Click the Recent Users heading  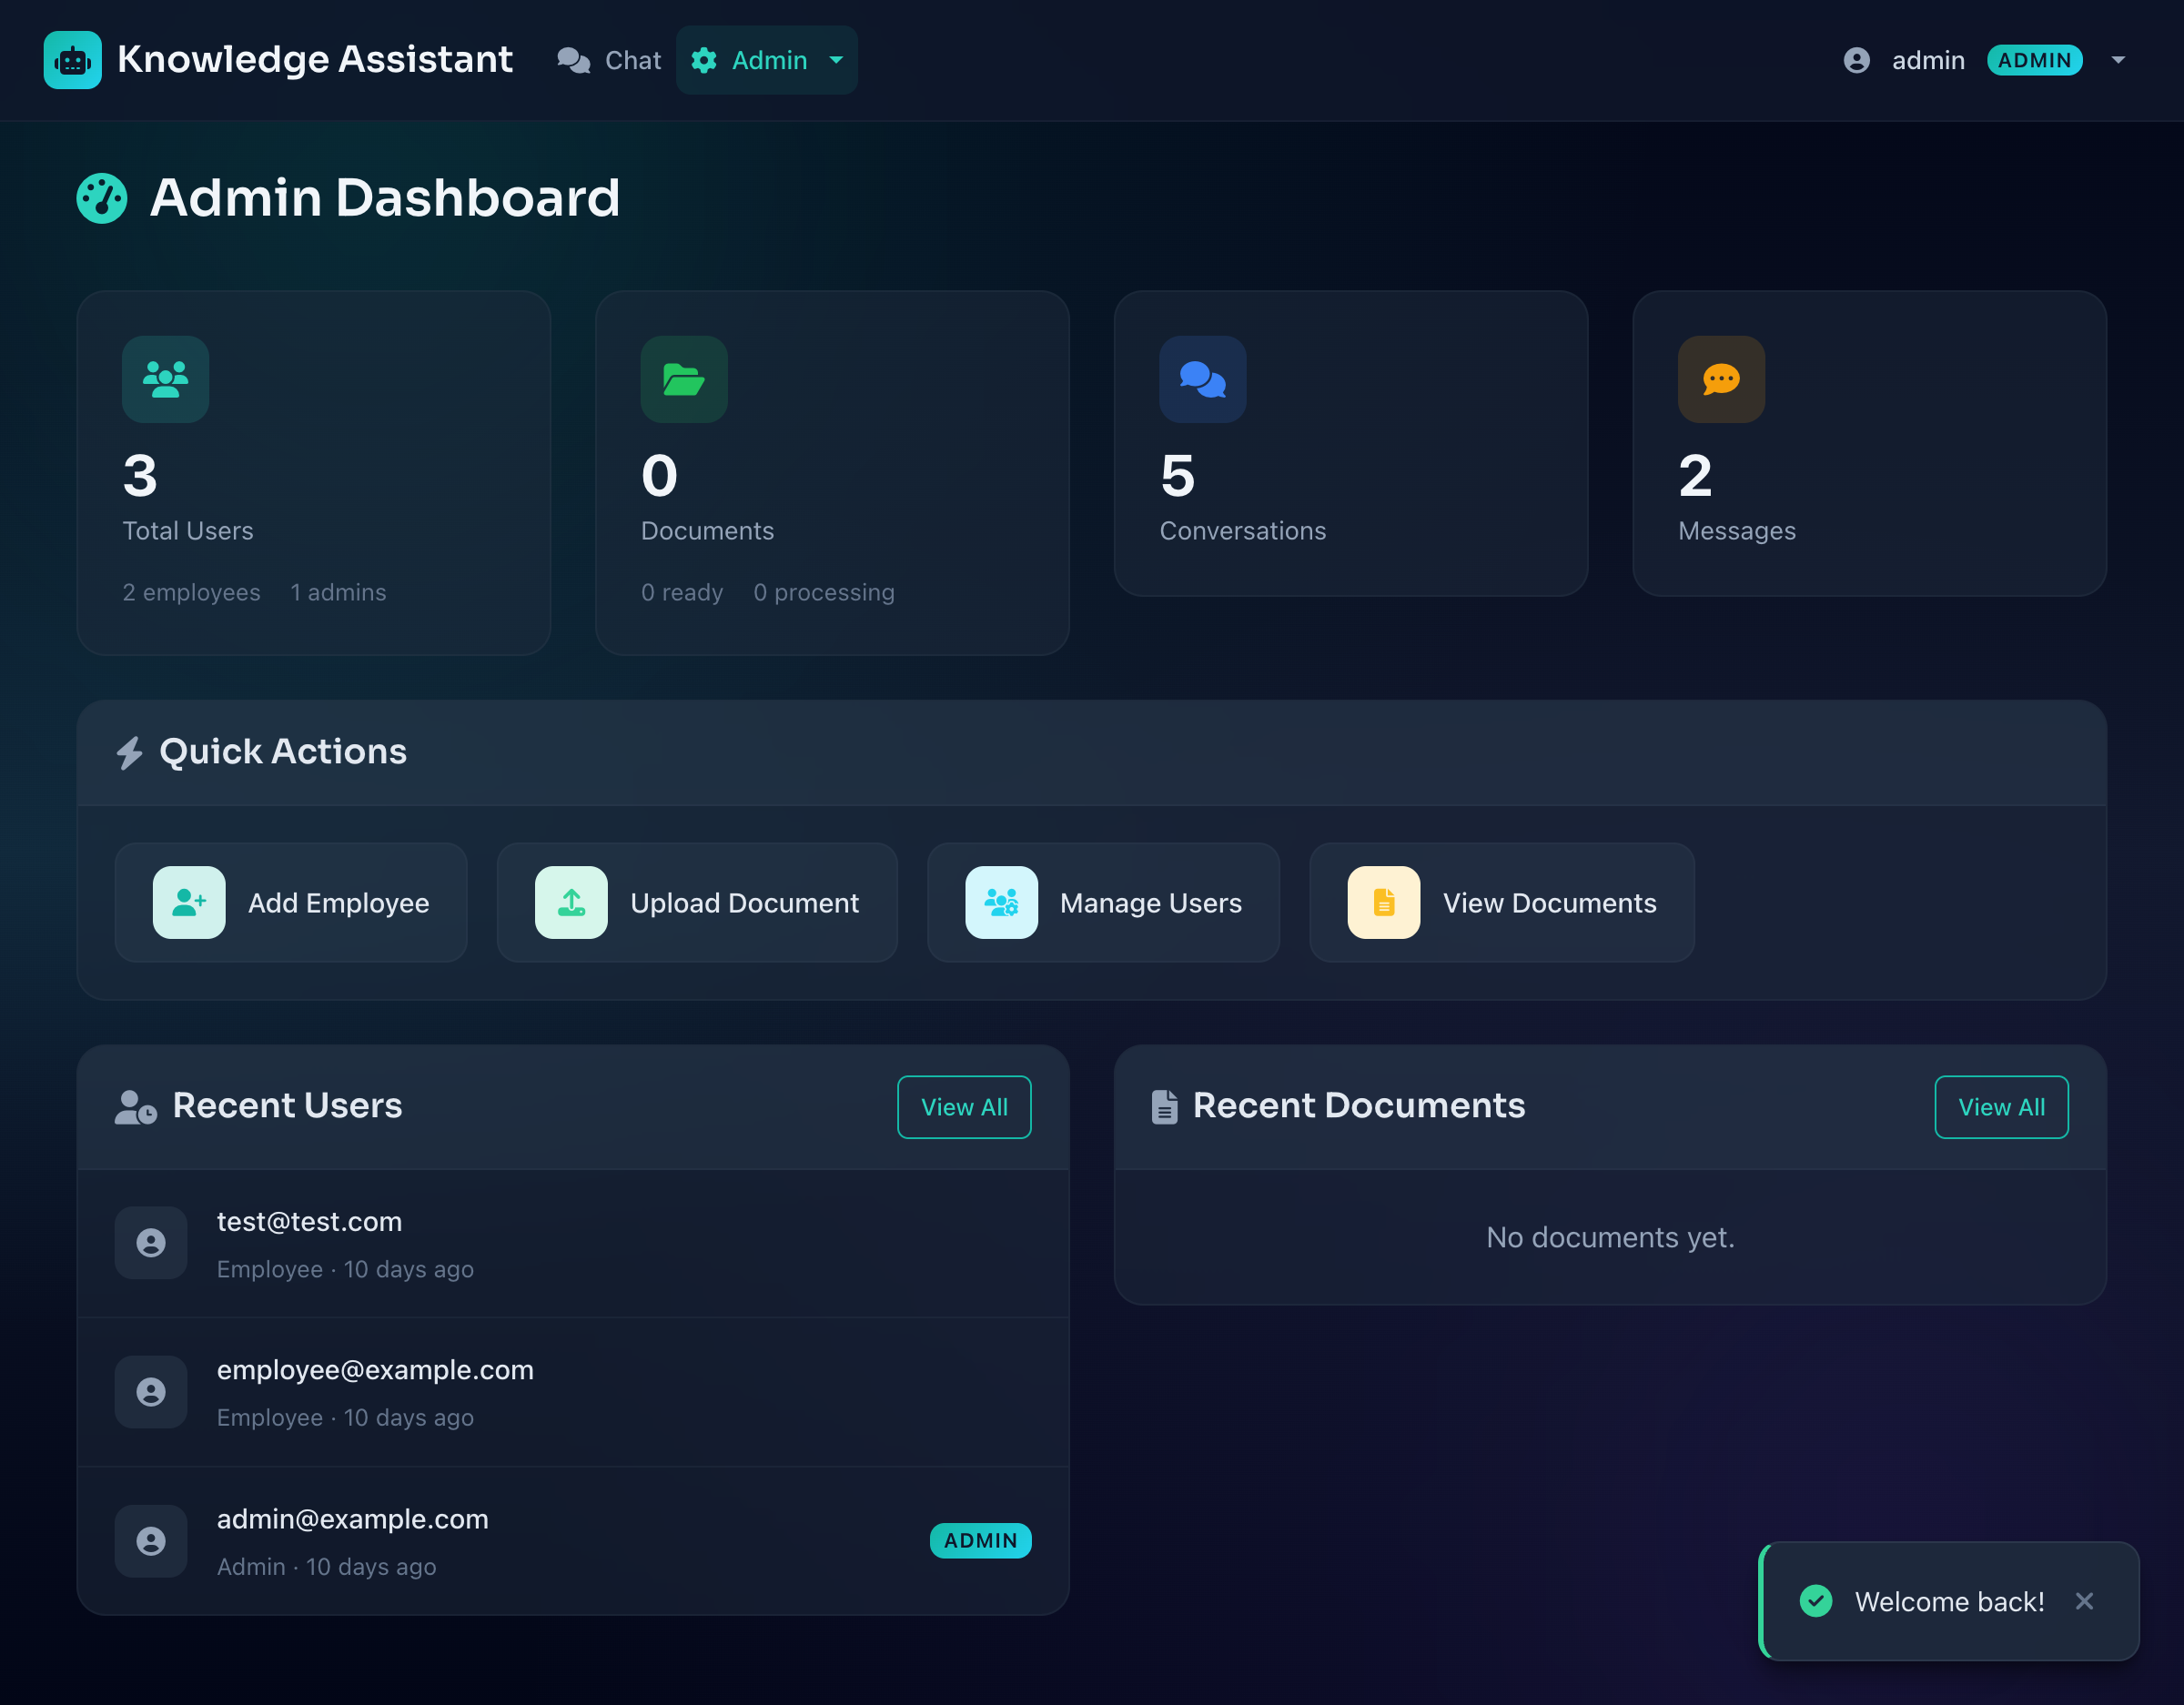[x=287, y=1106]
